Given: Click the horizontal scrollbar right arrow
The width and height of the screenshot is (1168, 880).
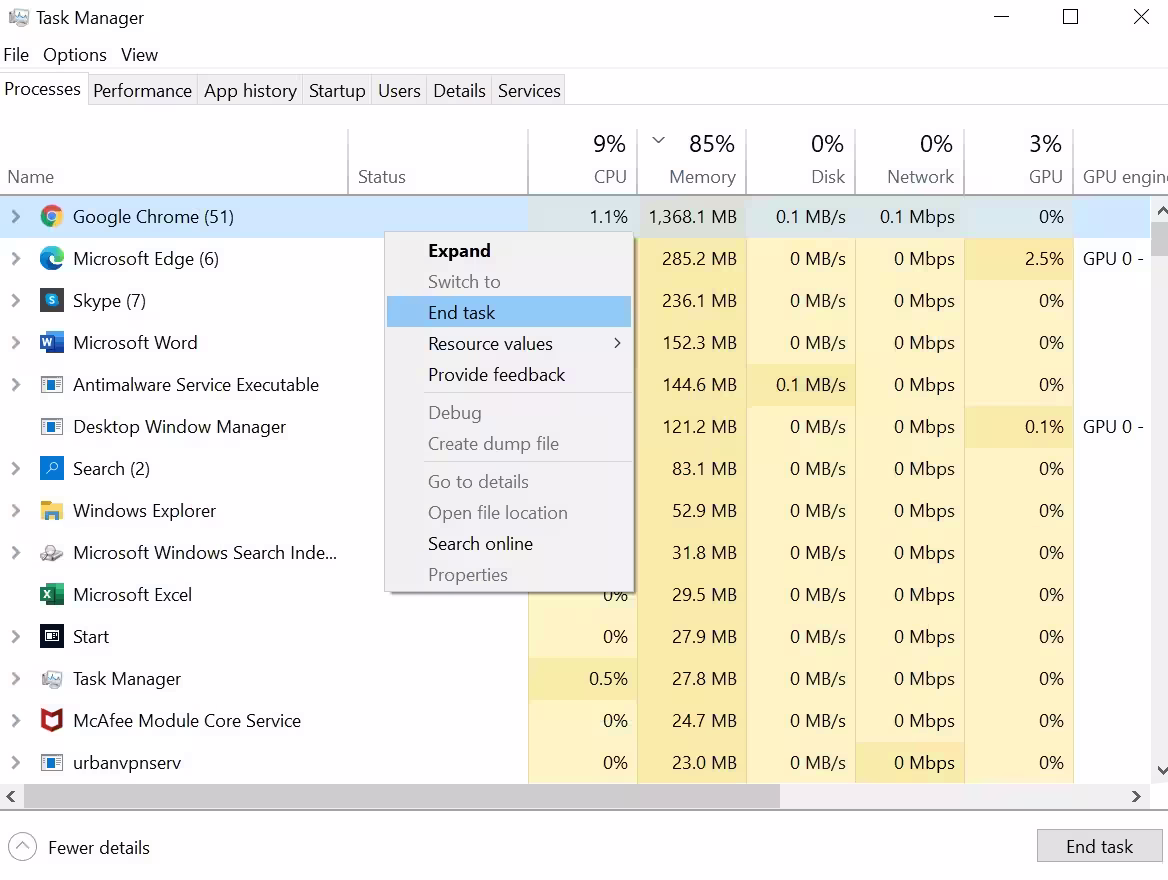Looking at the screenshot, I should tap(1136, 797).
